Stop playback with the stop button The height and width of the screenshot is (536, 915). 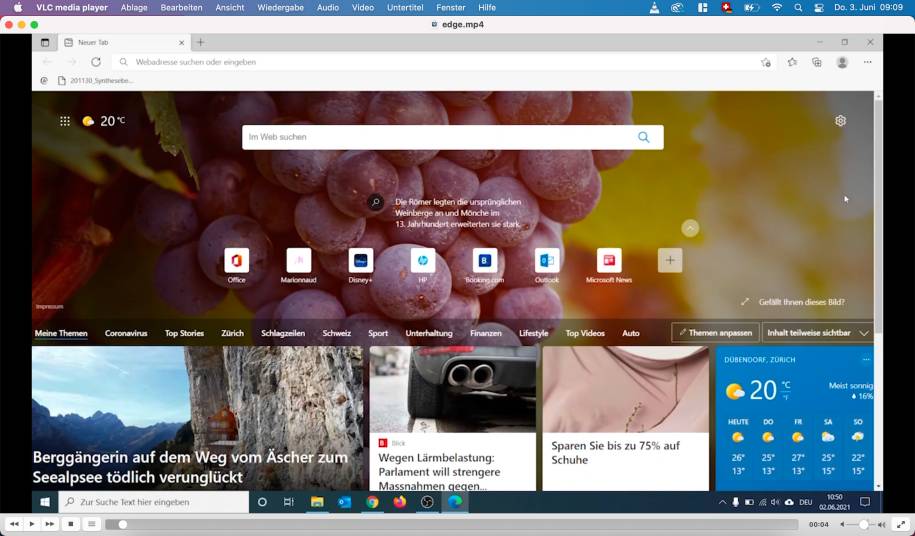[71, 524]
